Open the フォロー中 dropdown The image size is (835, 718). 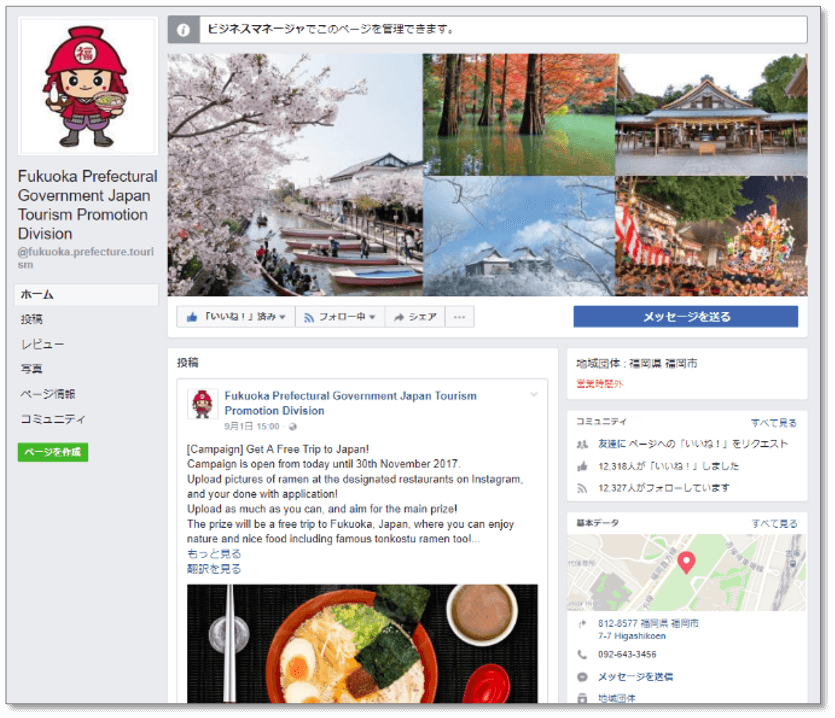[x=340, y=317]
